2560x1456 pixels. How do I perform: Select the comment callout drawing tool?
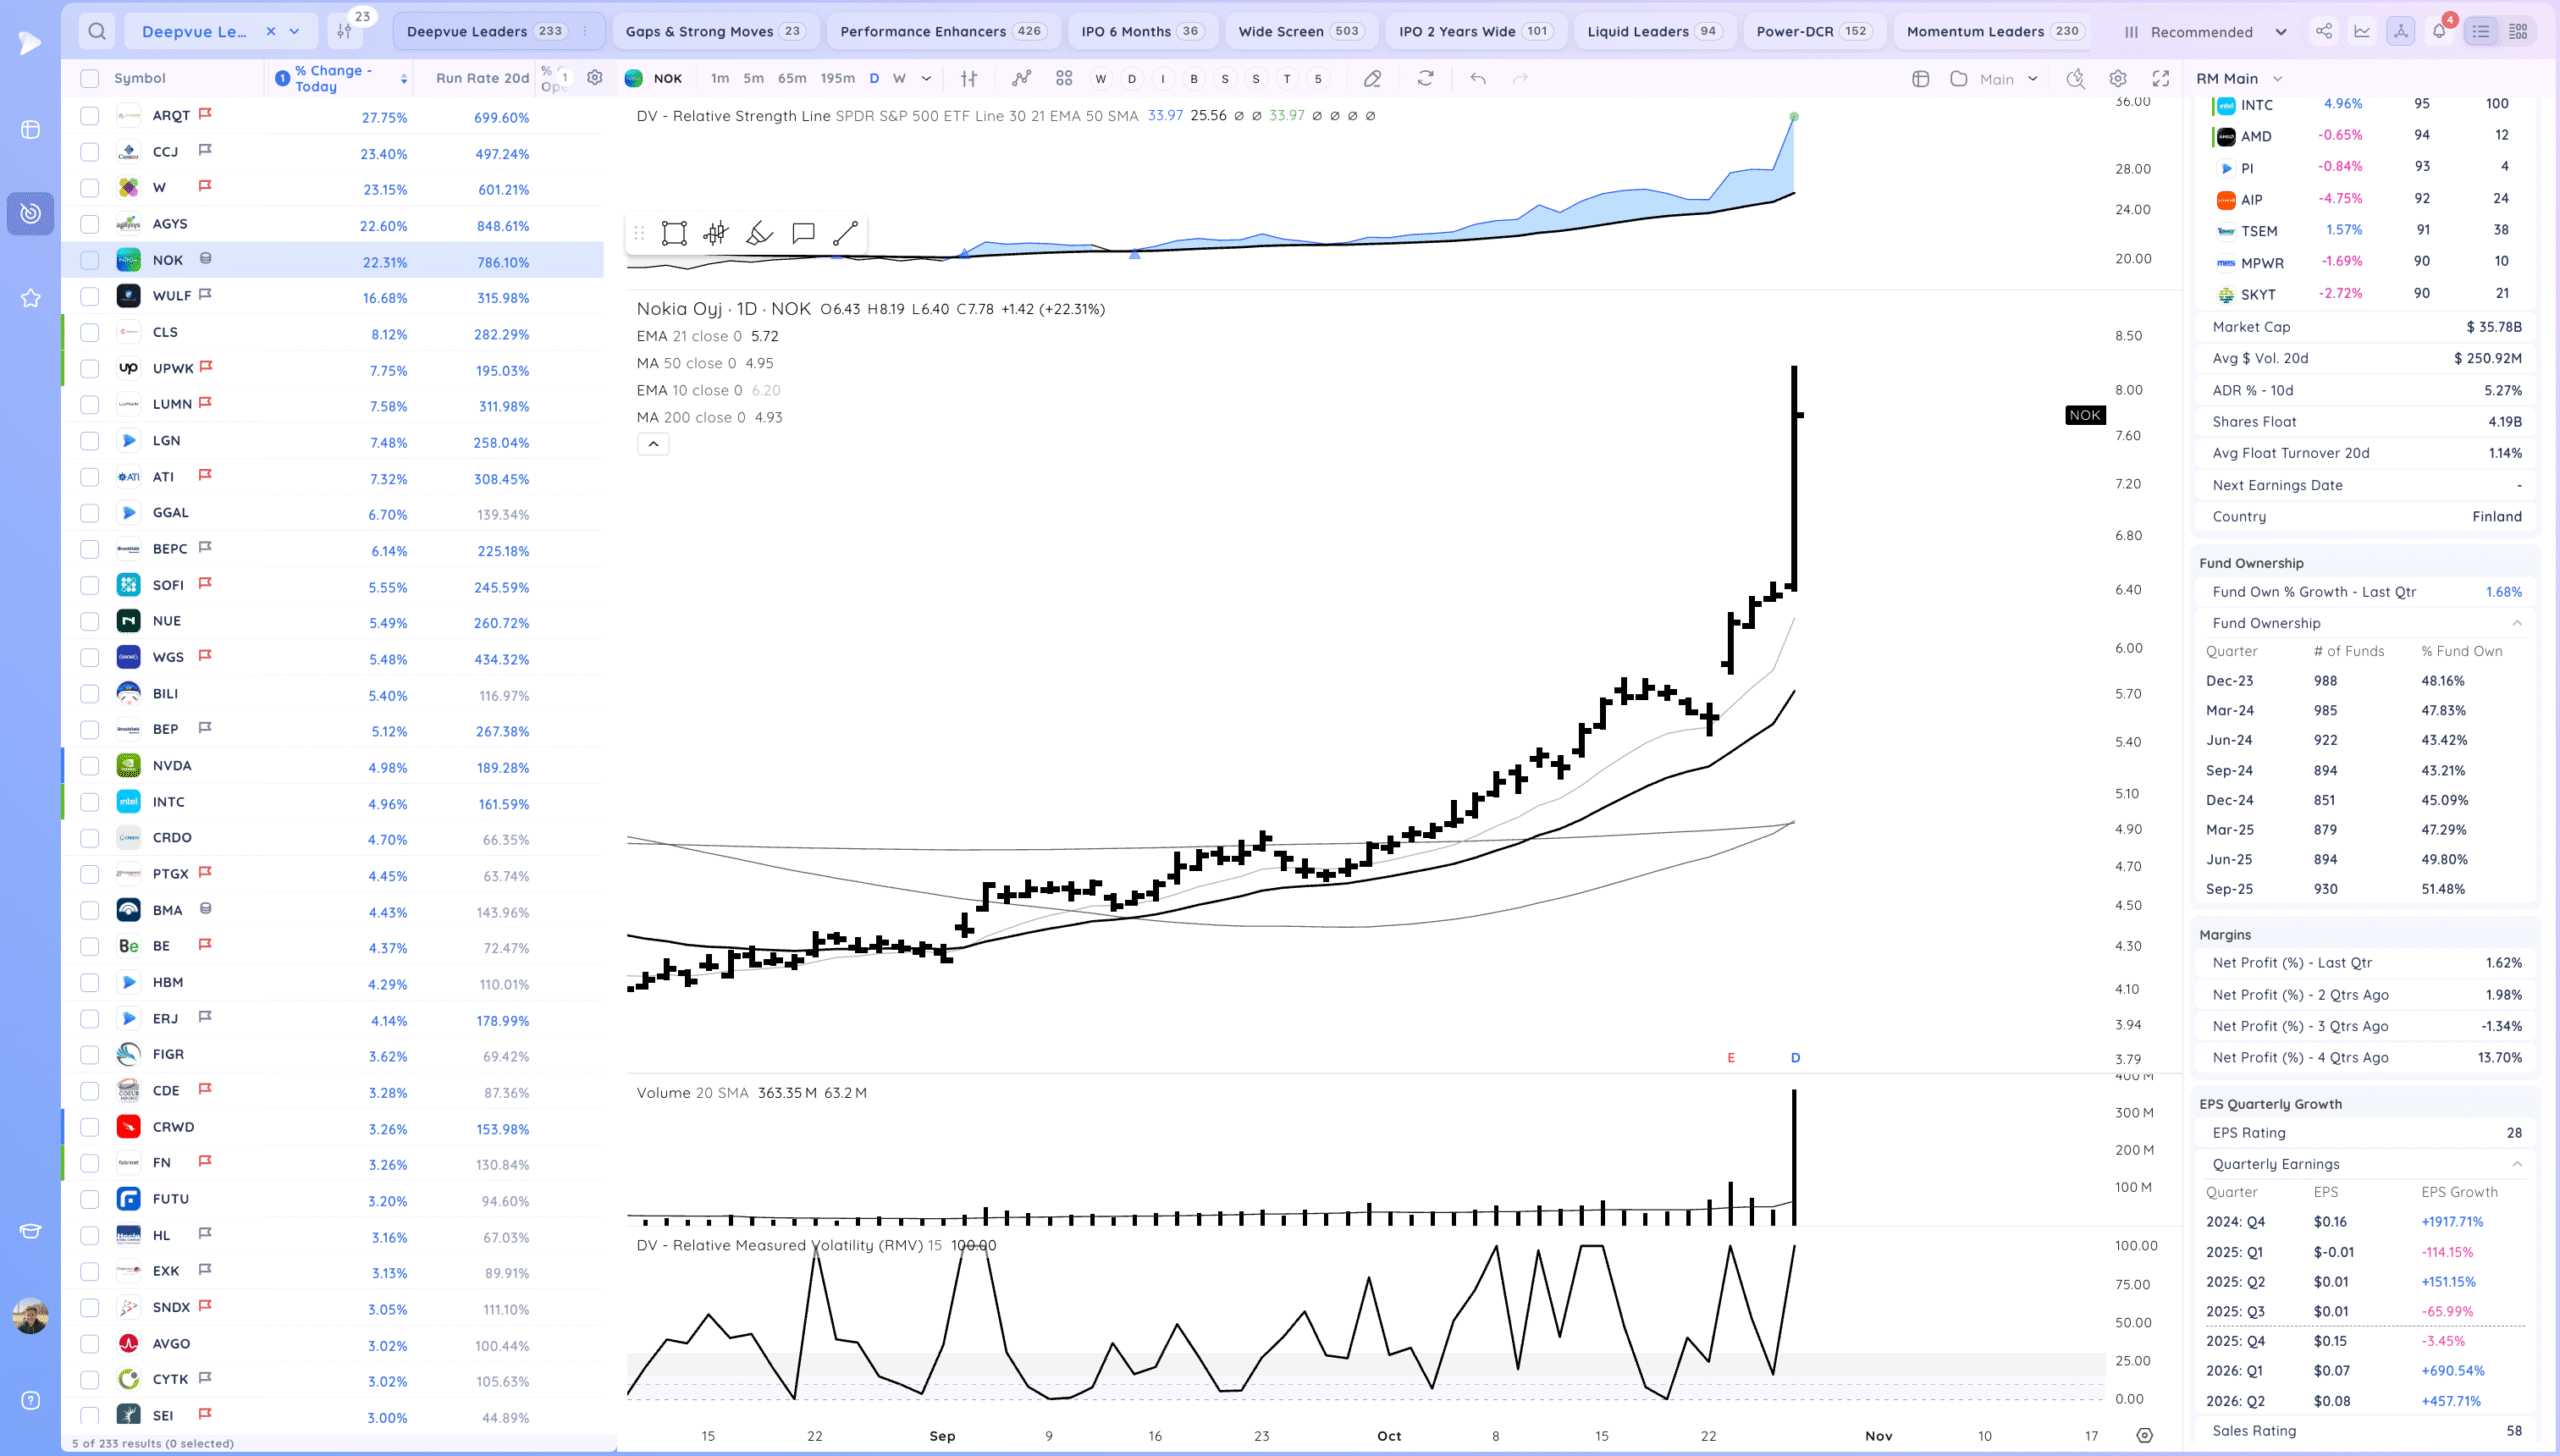802,233
